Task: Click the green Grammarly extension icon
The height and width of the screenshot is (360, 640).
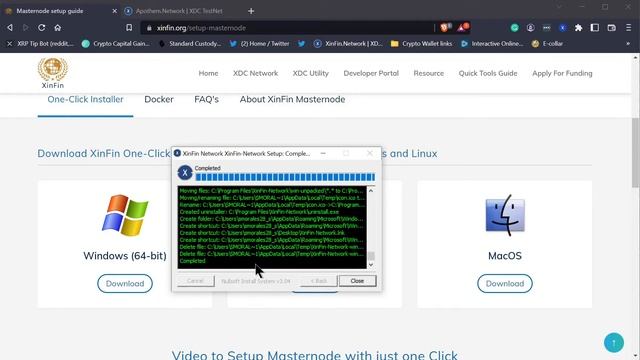Action: [x=515, y=28]
